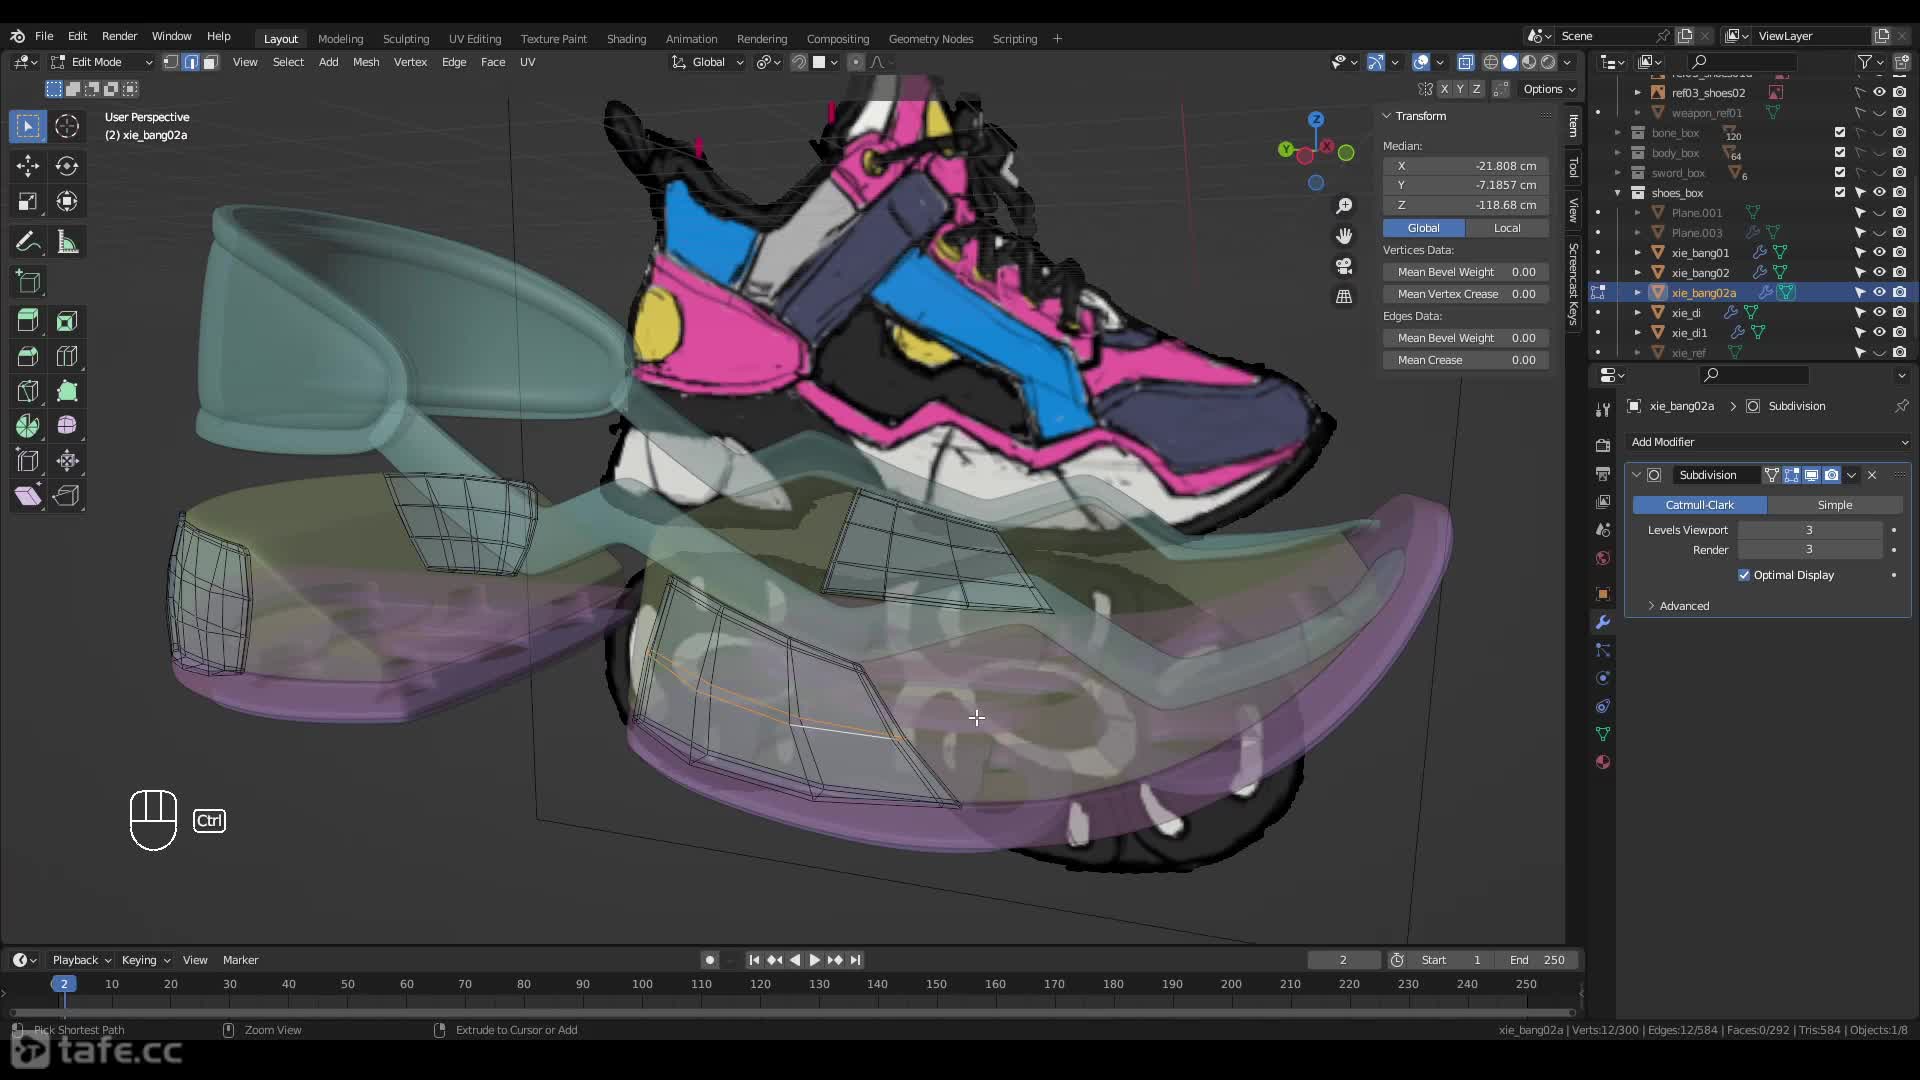The height and width of the screenshot is (1080, 1920).
Task: Choose the Poly Build tool
Action: point(67,391)
